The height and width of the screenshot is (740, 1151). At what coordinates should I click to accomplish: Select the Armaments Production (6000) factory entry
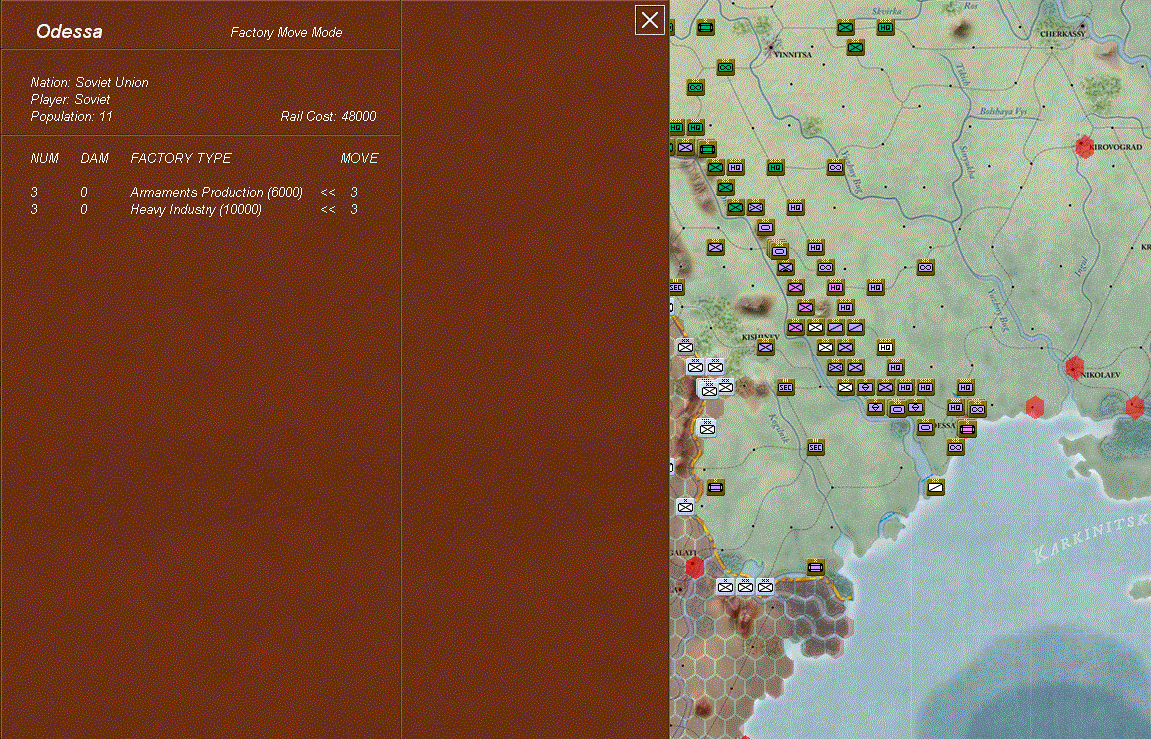click(216, 192)
